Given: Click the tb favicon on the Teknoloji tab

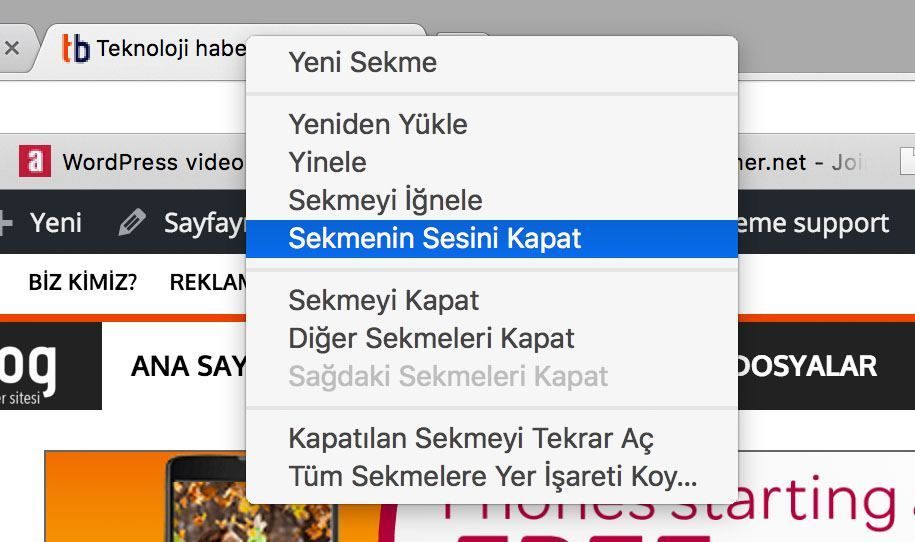Looking at the screenshot, I should tap(76, 48).
